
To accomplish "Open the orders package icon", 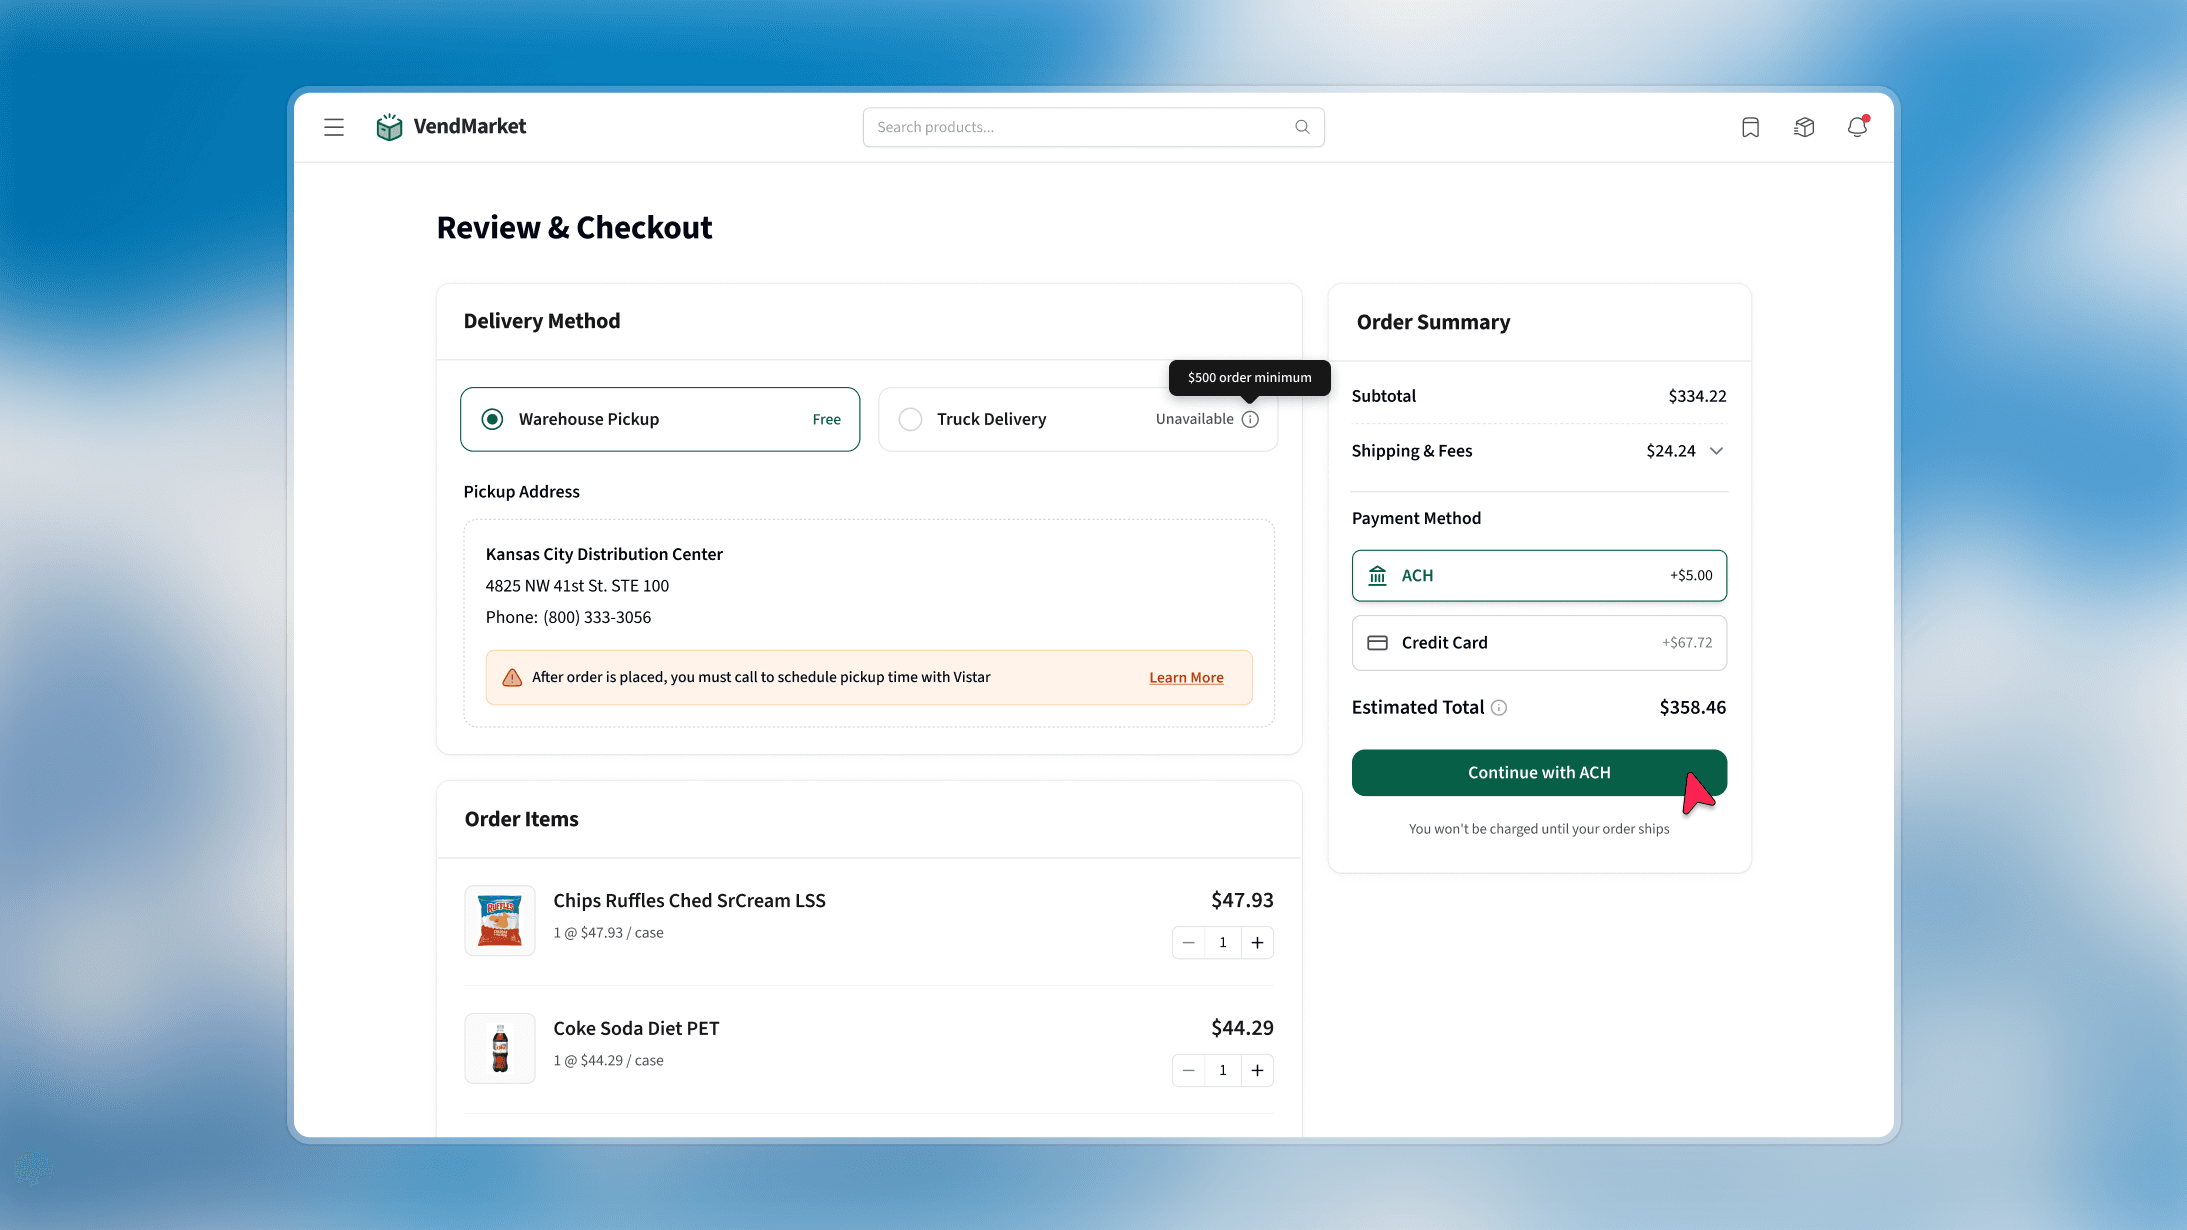I will click(1803, 127).
